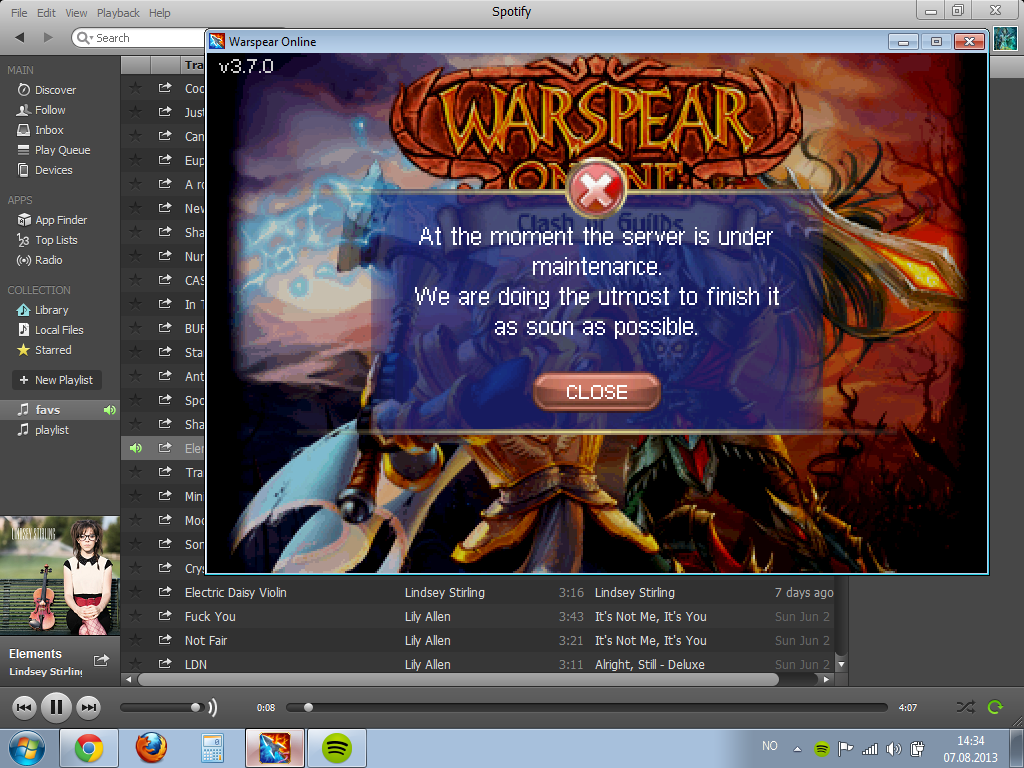Image resolution: width=1024 pixels, height=768 pixels.
Task: Open the Playback menu
Action: [x=118, y=12]
